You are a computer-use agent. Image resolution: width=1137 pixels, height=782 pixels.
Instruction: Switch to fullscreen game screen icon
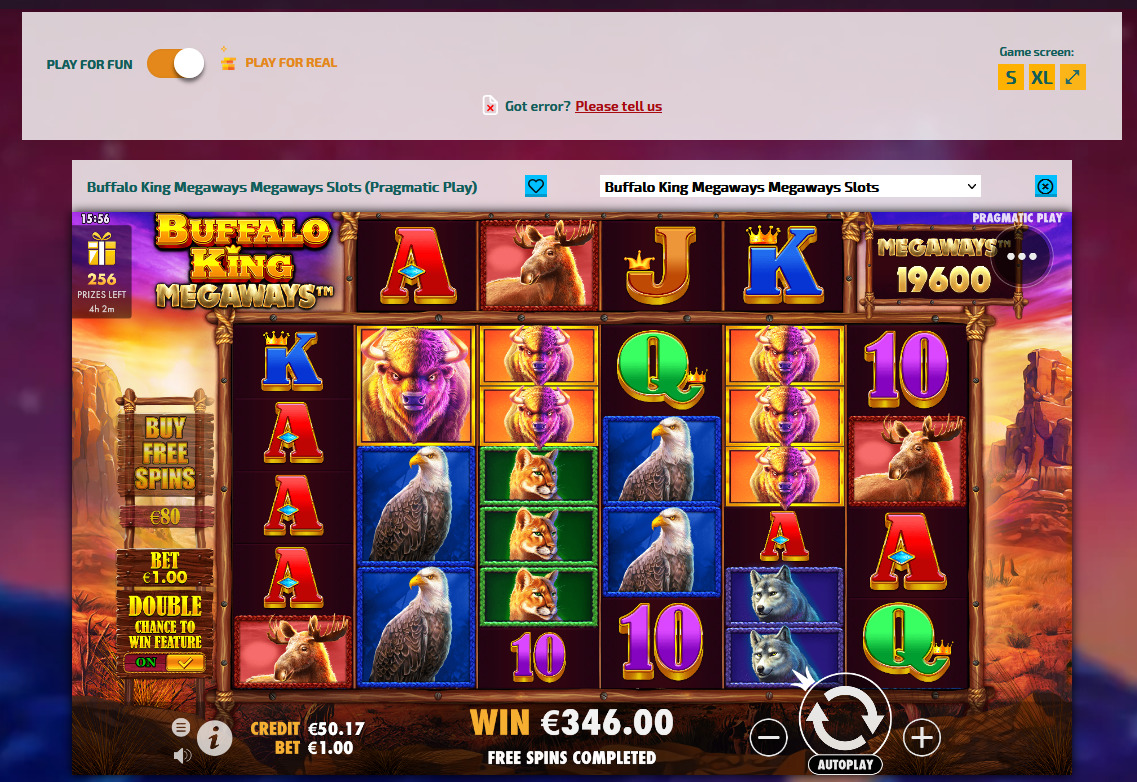(1072, 77)
